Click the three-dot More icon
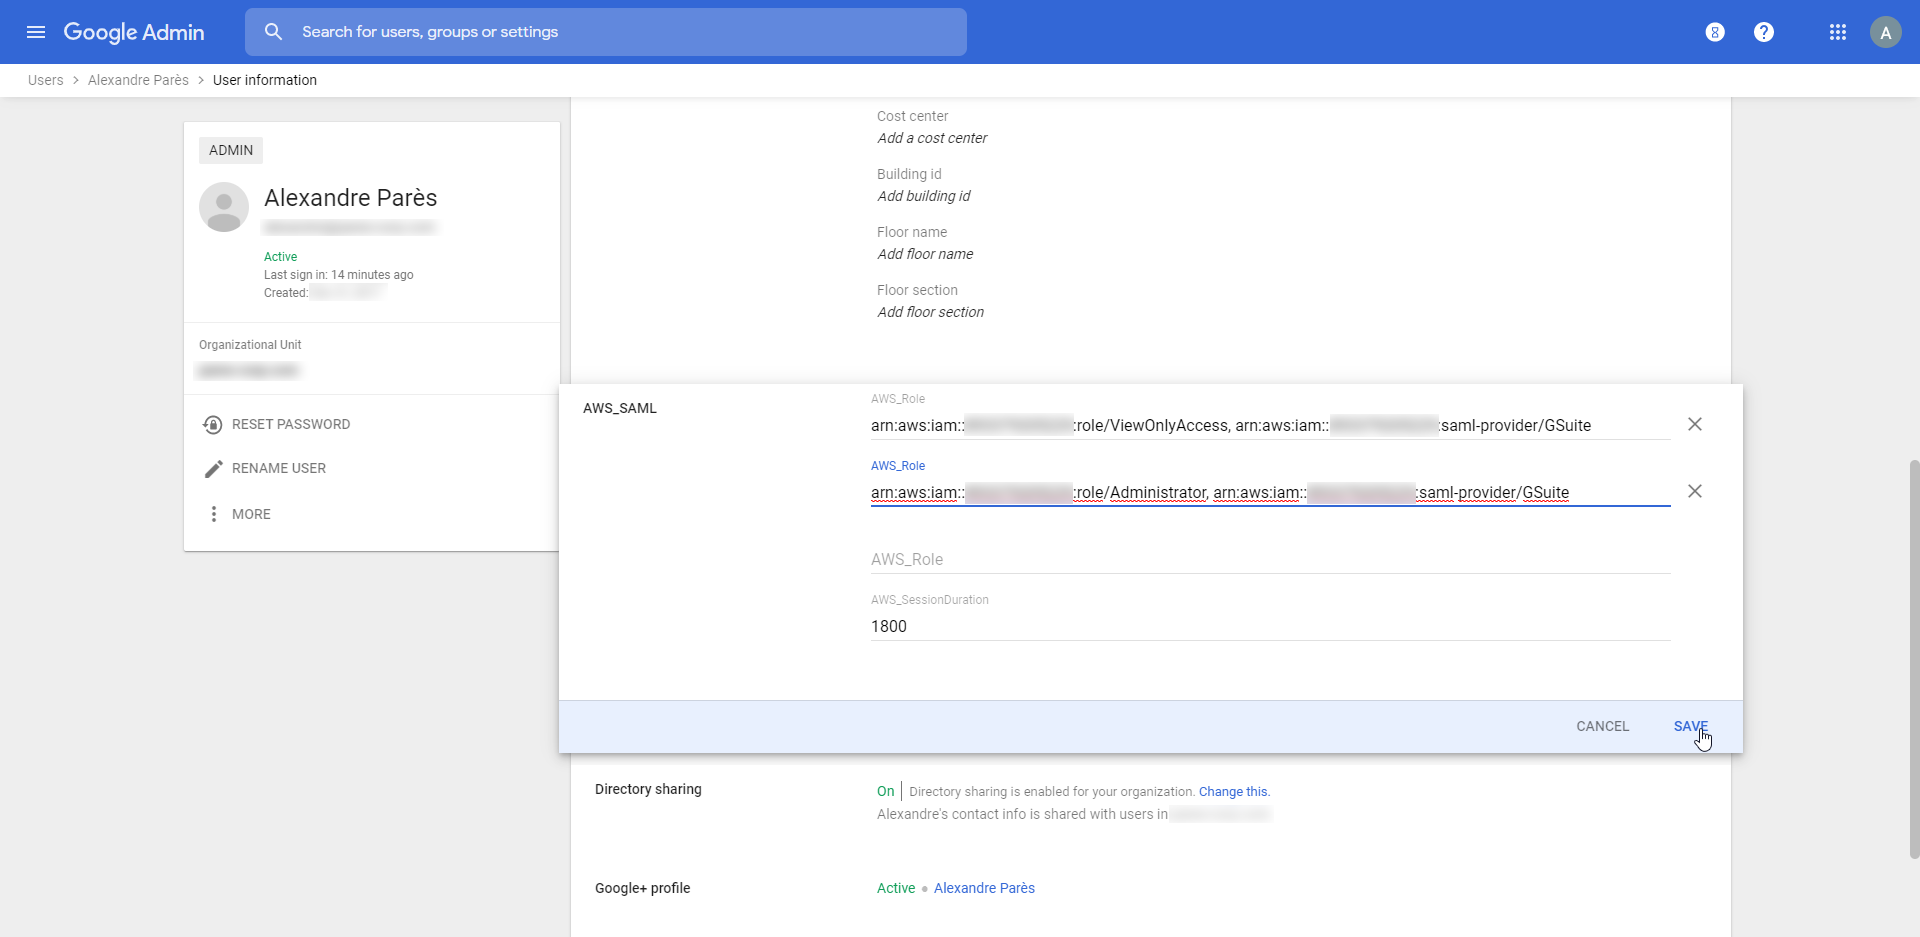 click(213, 514)
